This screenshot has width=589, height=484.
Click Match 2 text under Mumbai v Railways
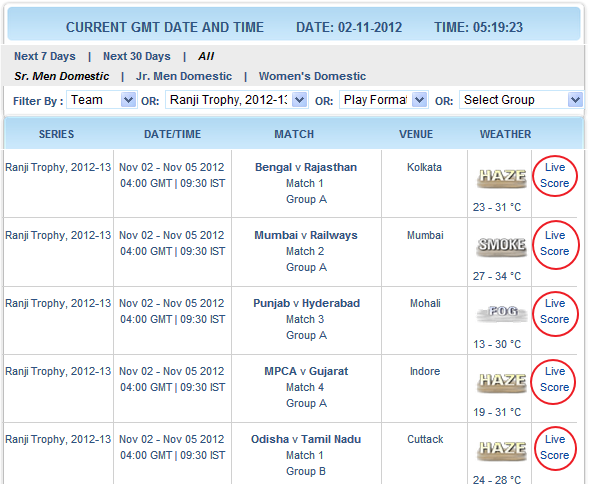[x=305, y=251]
